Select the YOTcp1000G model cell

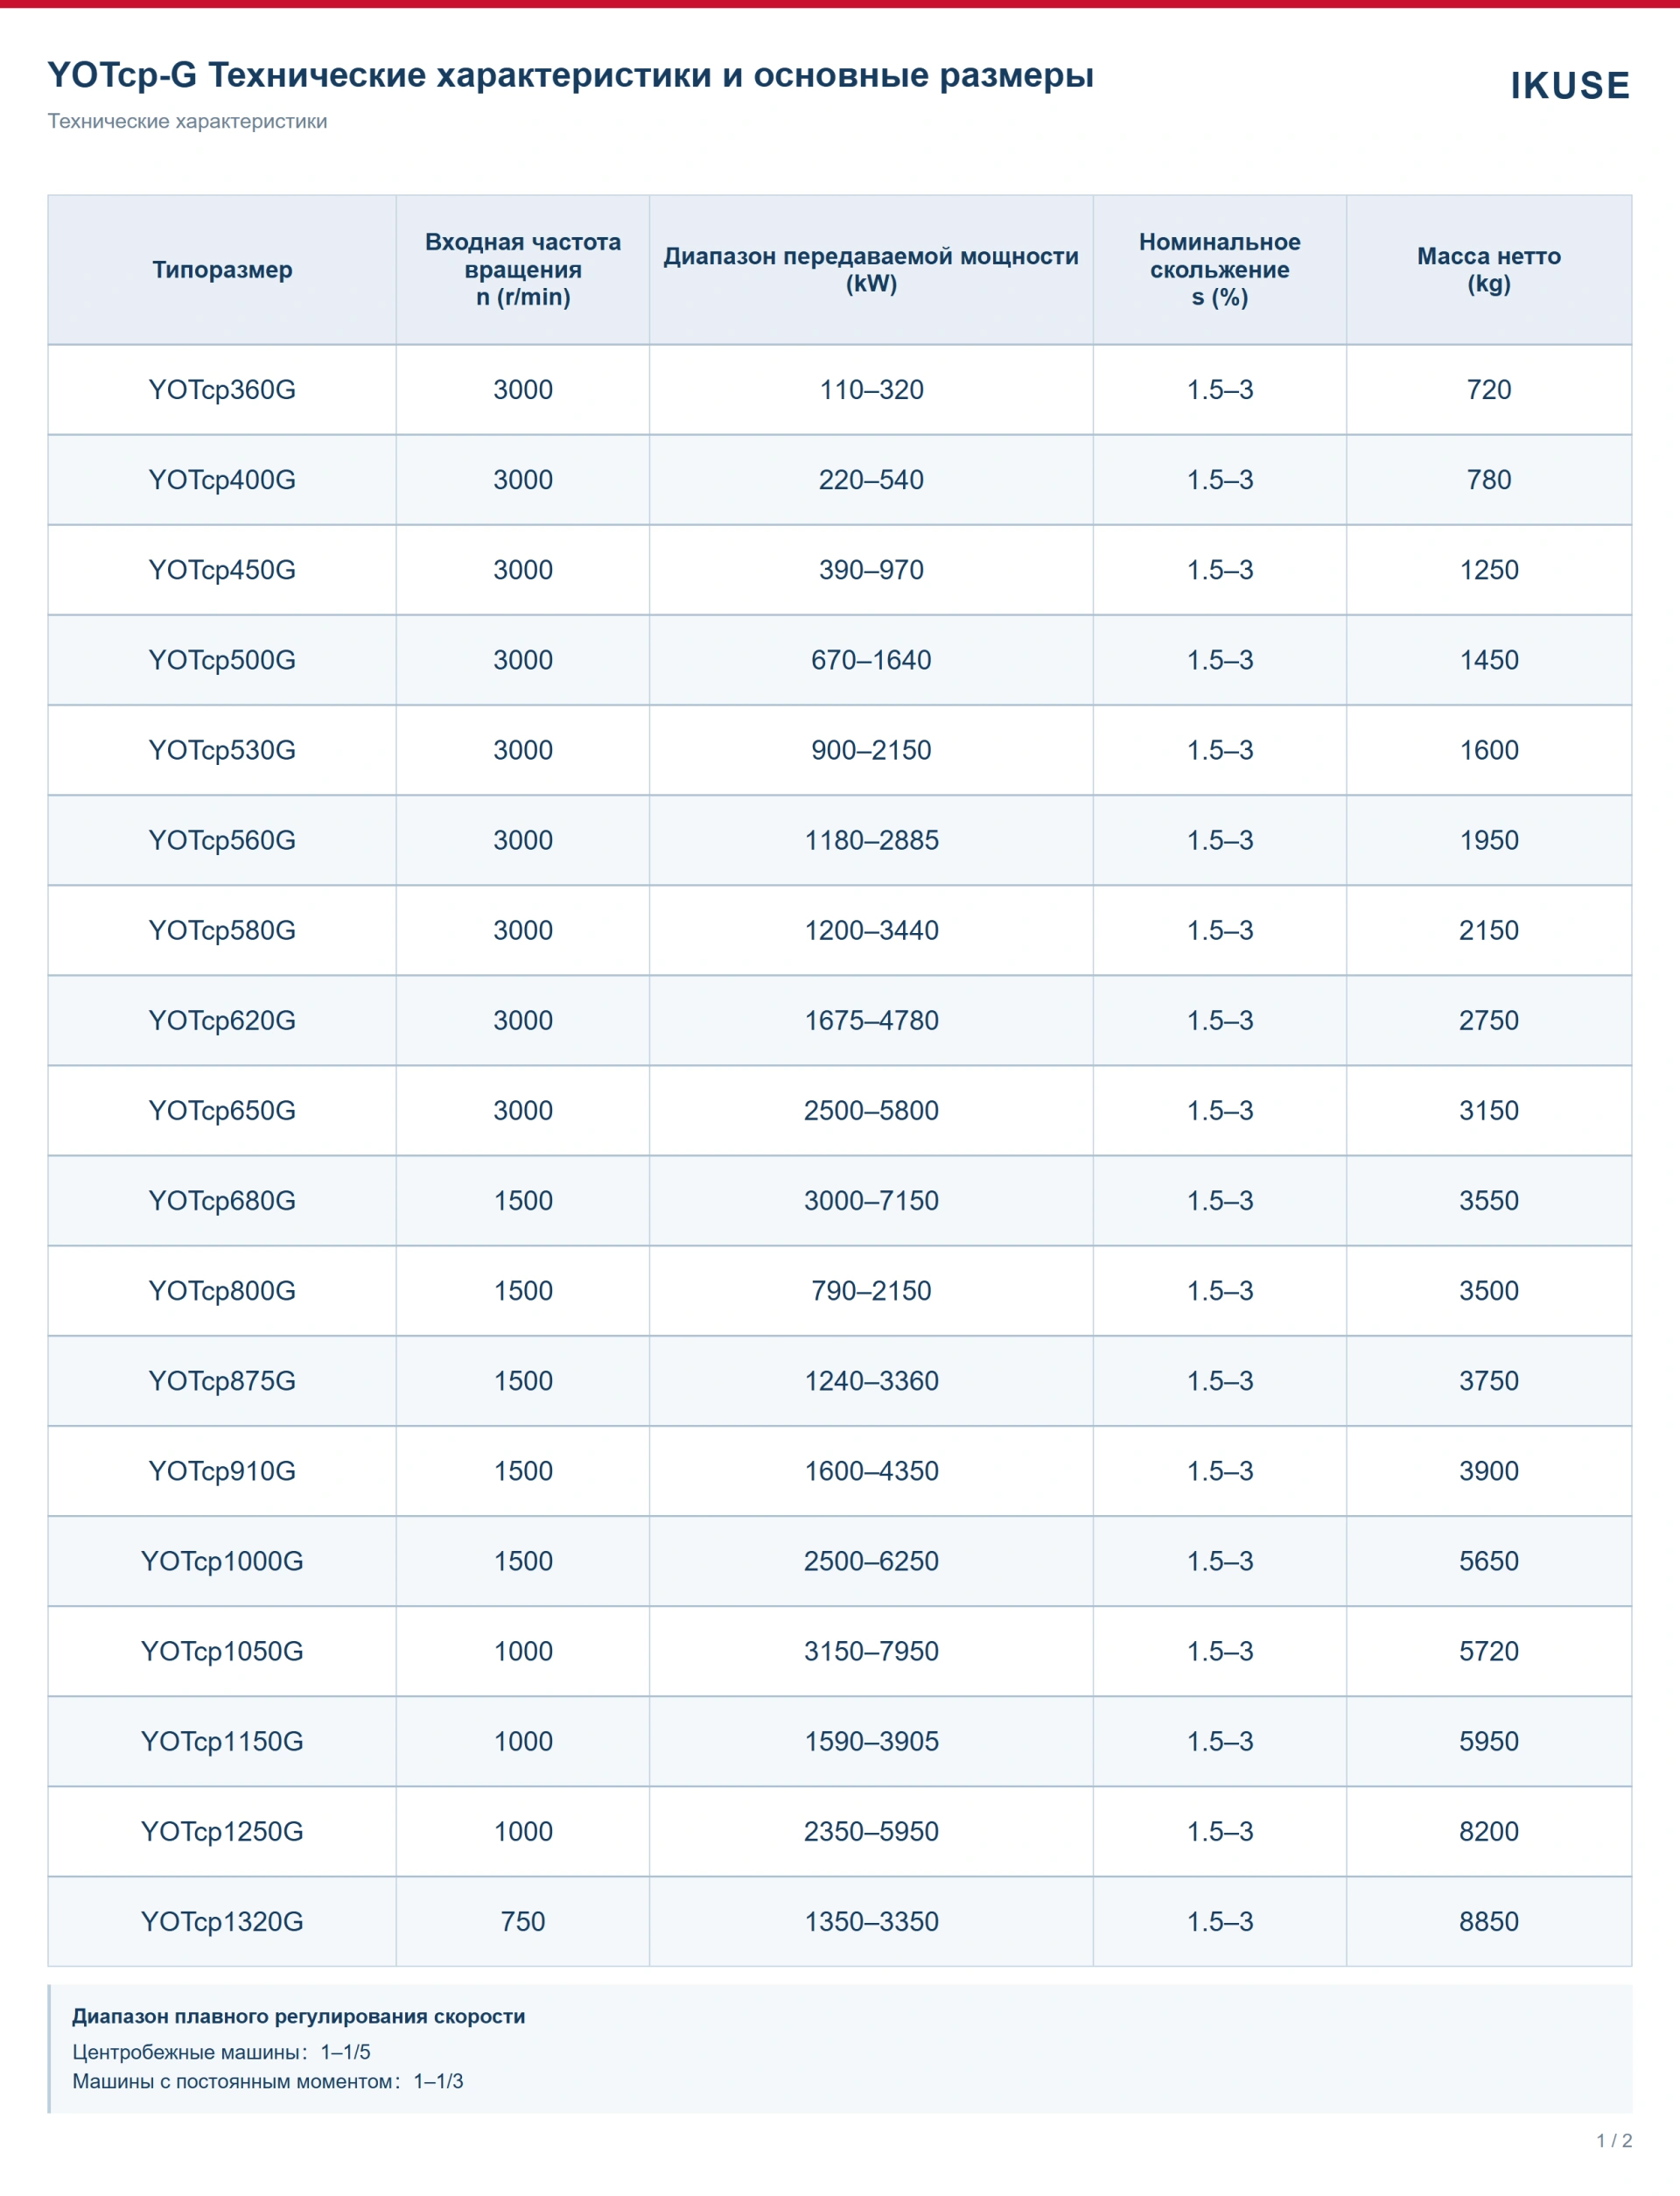point(222,1561)
